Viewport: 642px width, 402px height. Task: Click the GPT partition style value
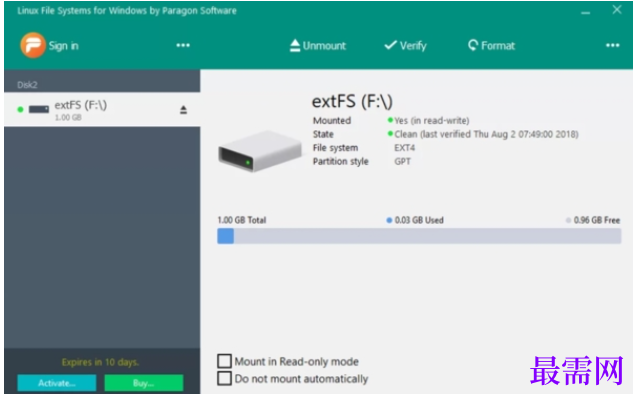tap(402, 161)
